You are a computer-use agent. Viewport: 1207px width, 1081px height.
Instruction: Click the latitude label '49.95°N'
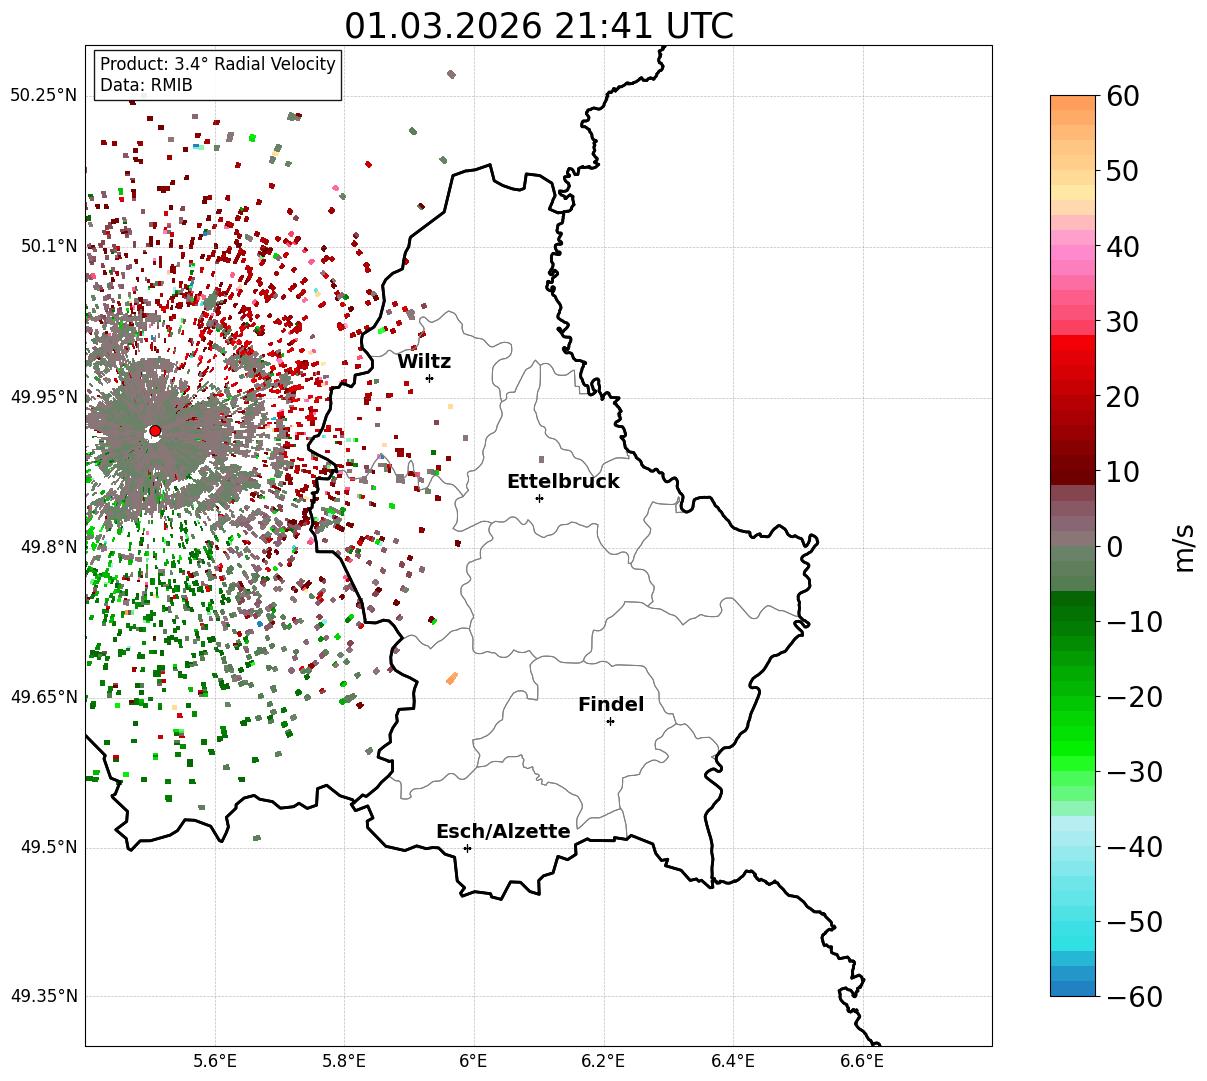[x=43, y=397]
